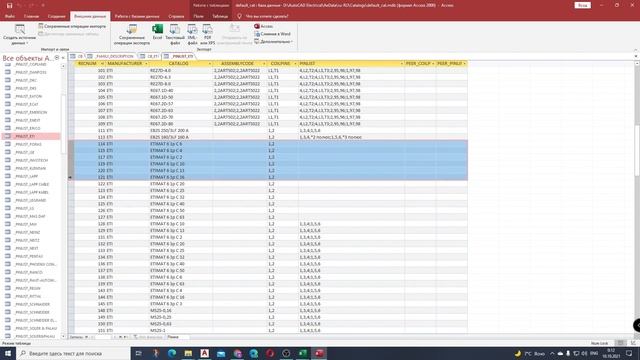
Task: Open AutoCAD from the taskbar
Action: pos(204,353)
